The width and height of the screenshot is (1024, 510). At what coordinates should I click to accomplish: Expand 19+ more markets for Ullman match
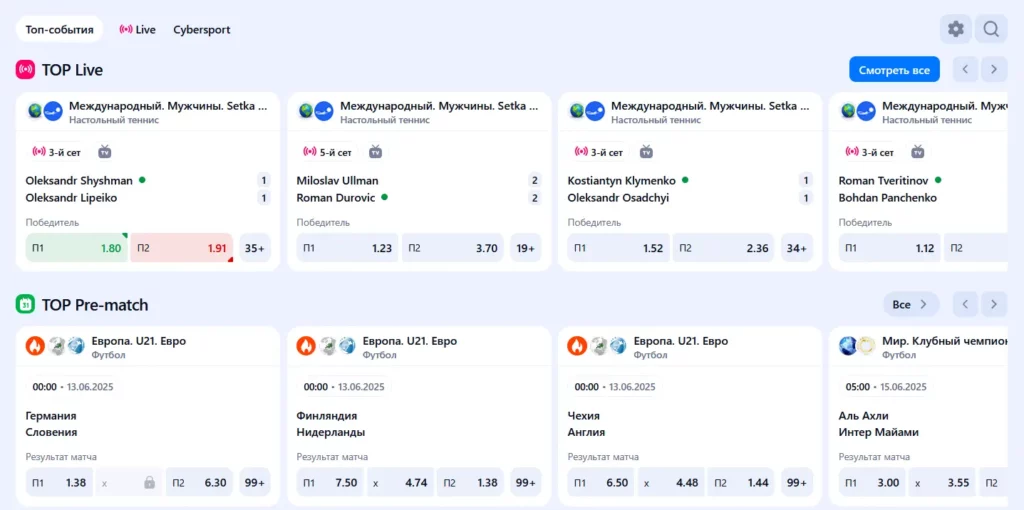point(525,248)
